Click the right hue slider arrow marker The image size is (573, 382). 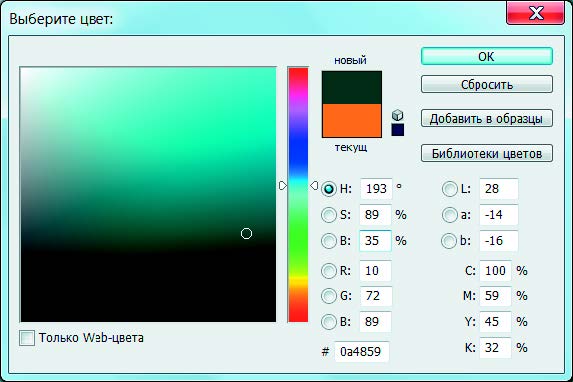click(314, 186)
